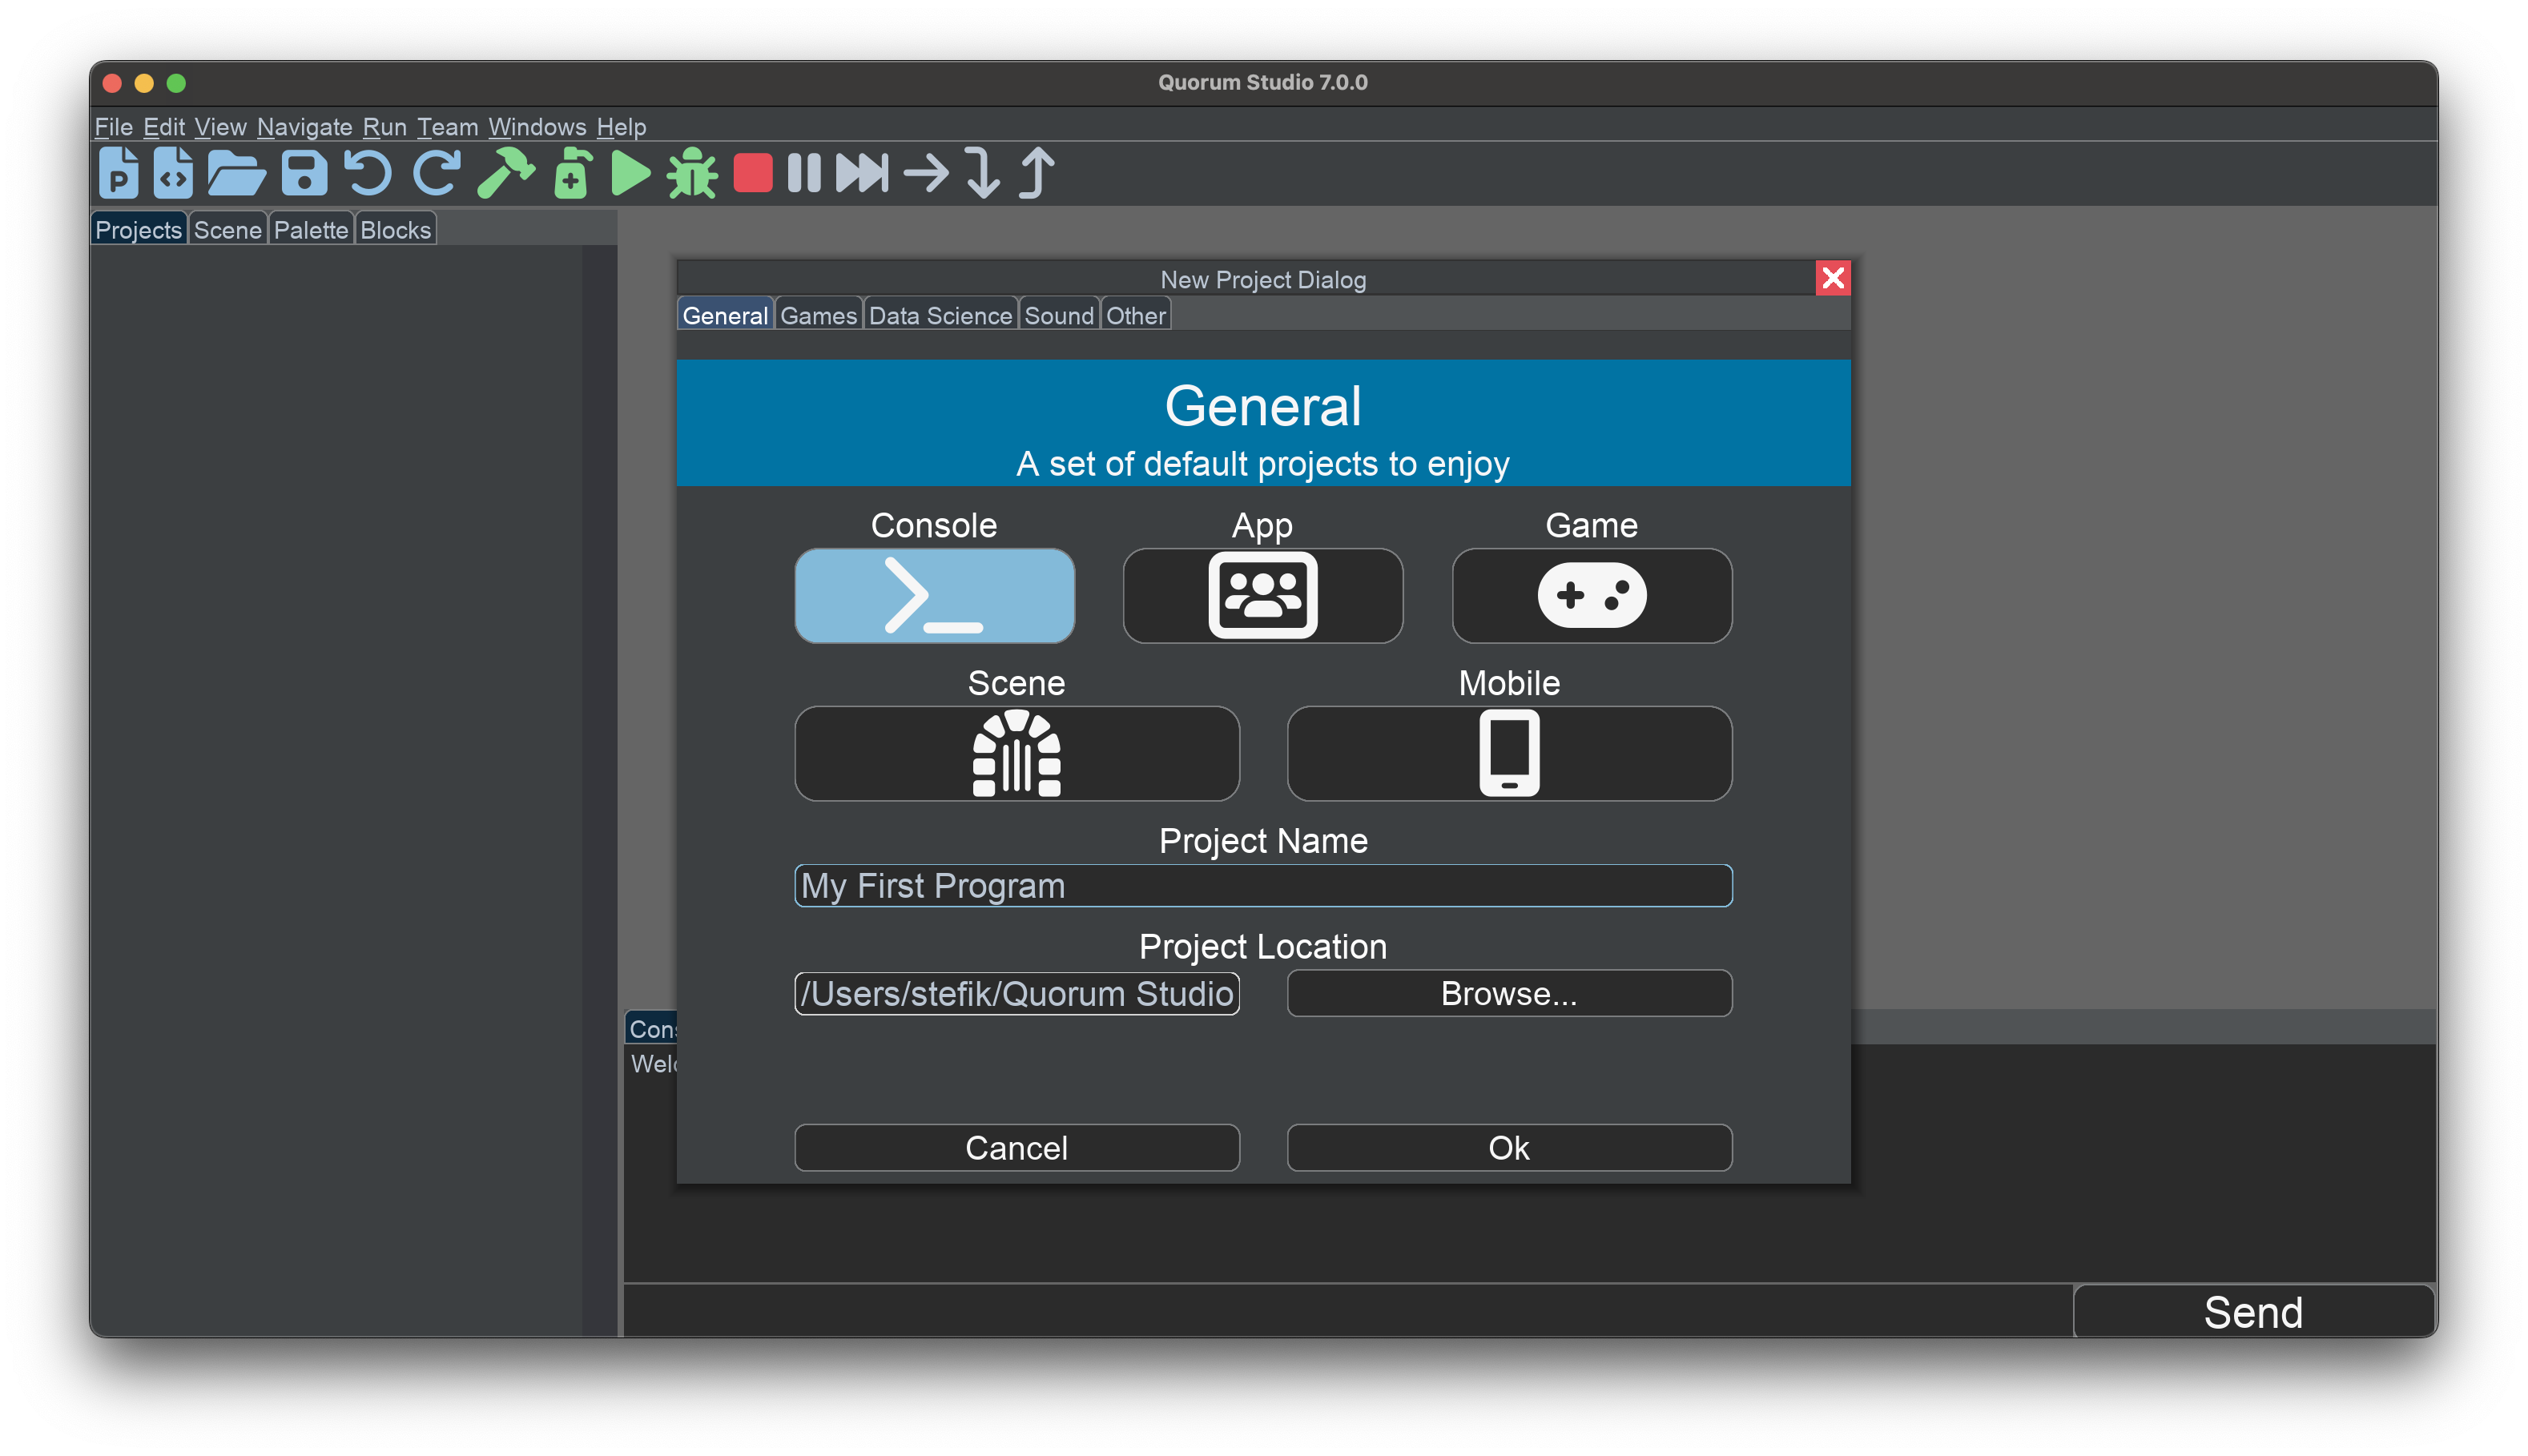Open the Edit menu
This screenshot has height=1456, width=2528.
(164, 126)
